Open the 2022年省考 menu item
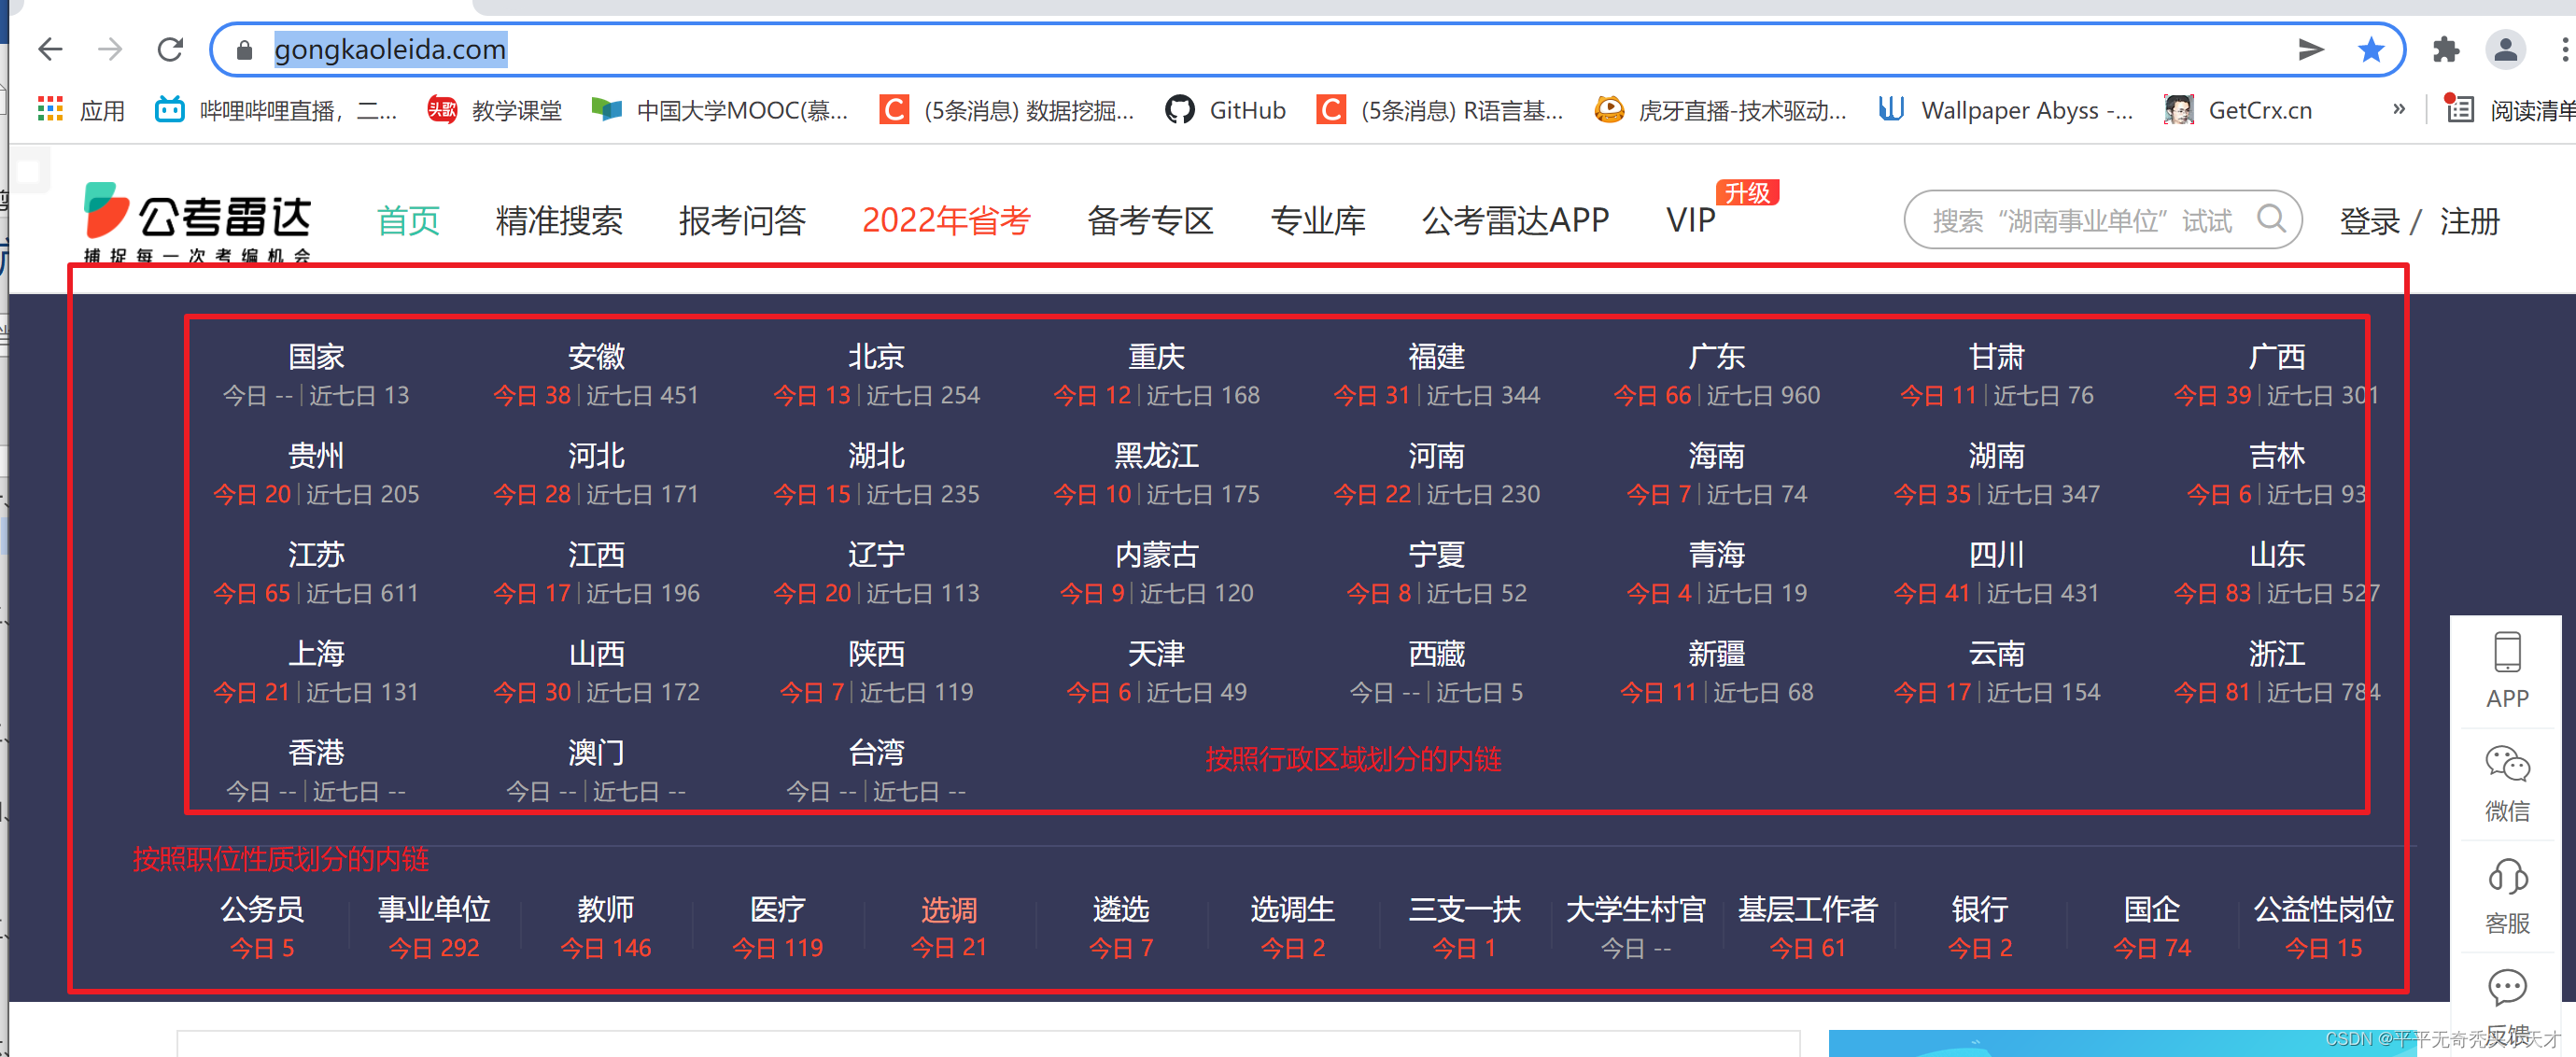Image resolution: width=2576 pixels, height=1057 pixels. pos(946,220)
